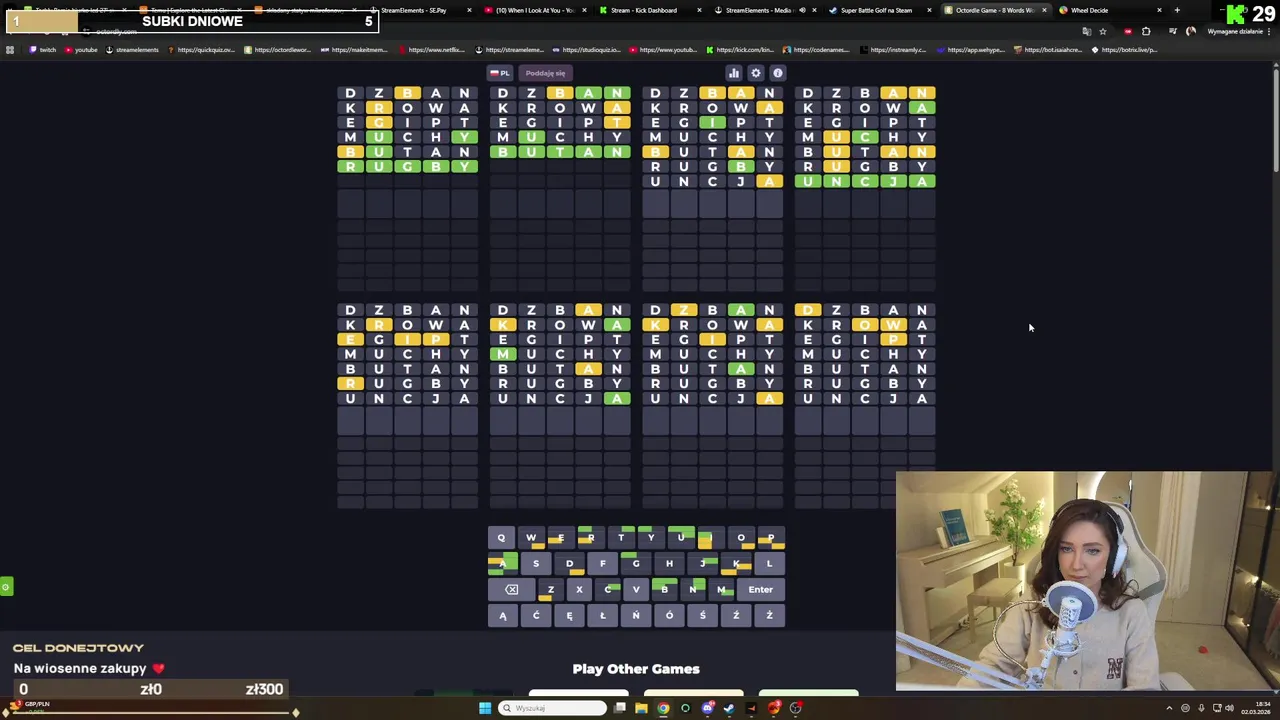Close the Octordle Game browser tab
The image size is (1280, 720).
[x=1044, y=10]
